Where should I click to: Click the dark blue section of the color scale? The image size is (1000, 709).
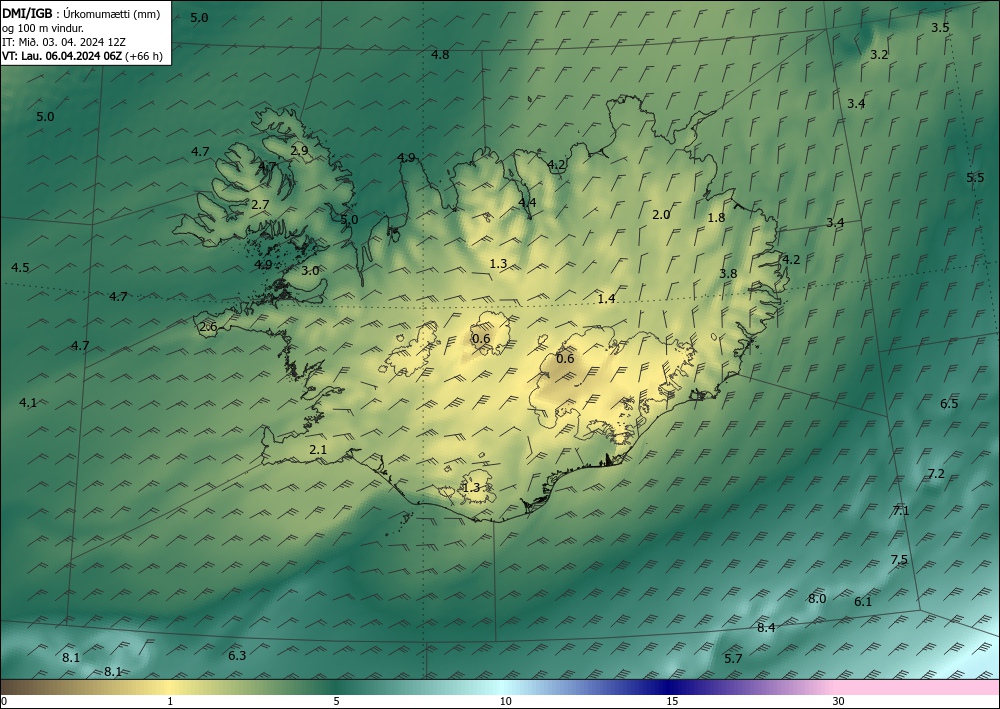[x=666, y=687]
